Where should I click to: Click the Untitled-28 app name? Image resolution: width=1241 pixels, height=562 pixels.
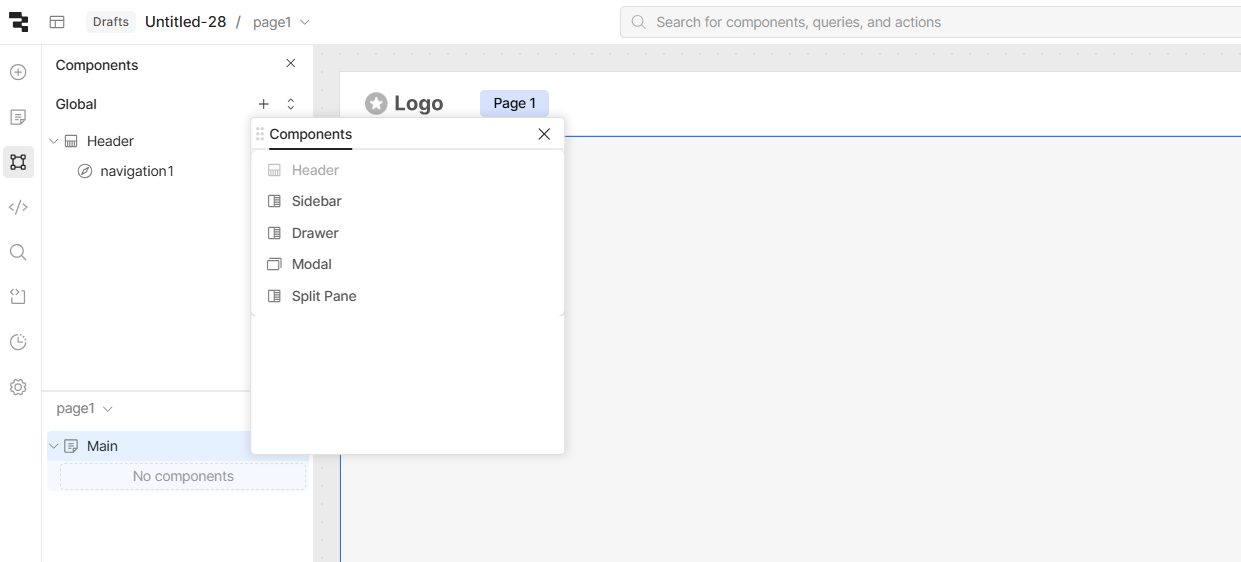click(x=186, y=22)
